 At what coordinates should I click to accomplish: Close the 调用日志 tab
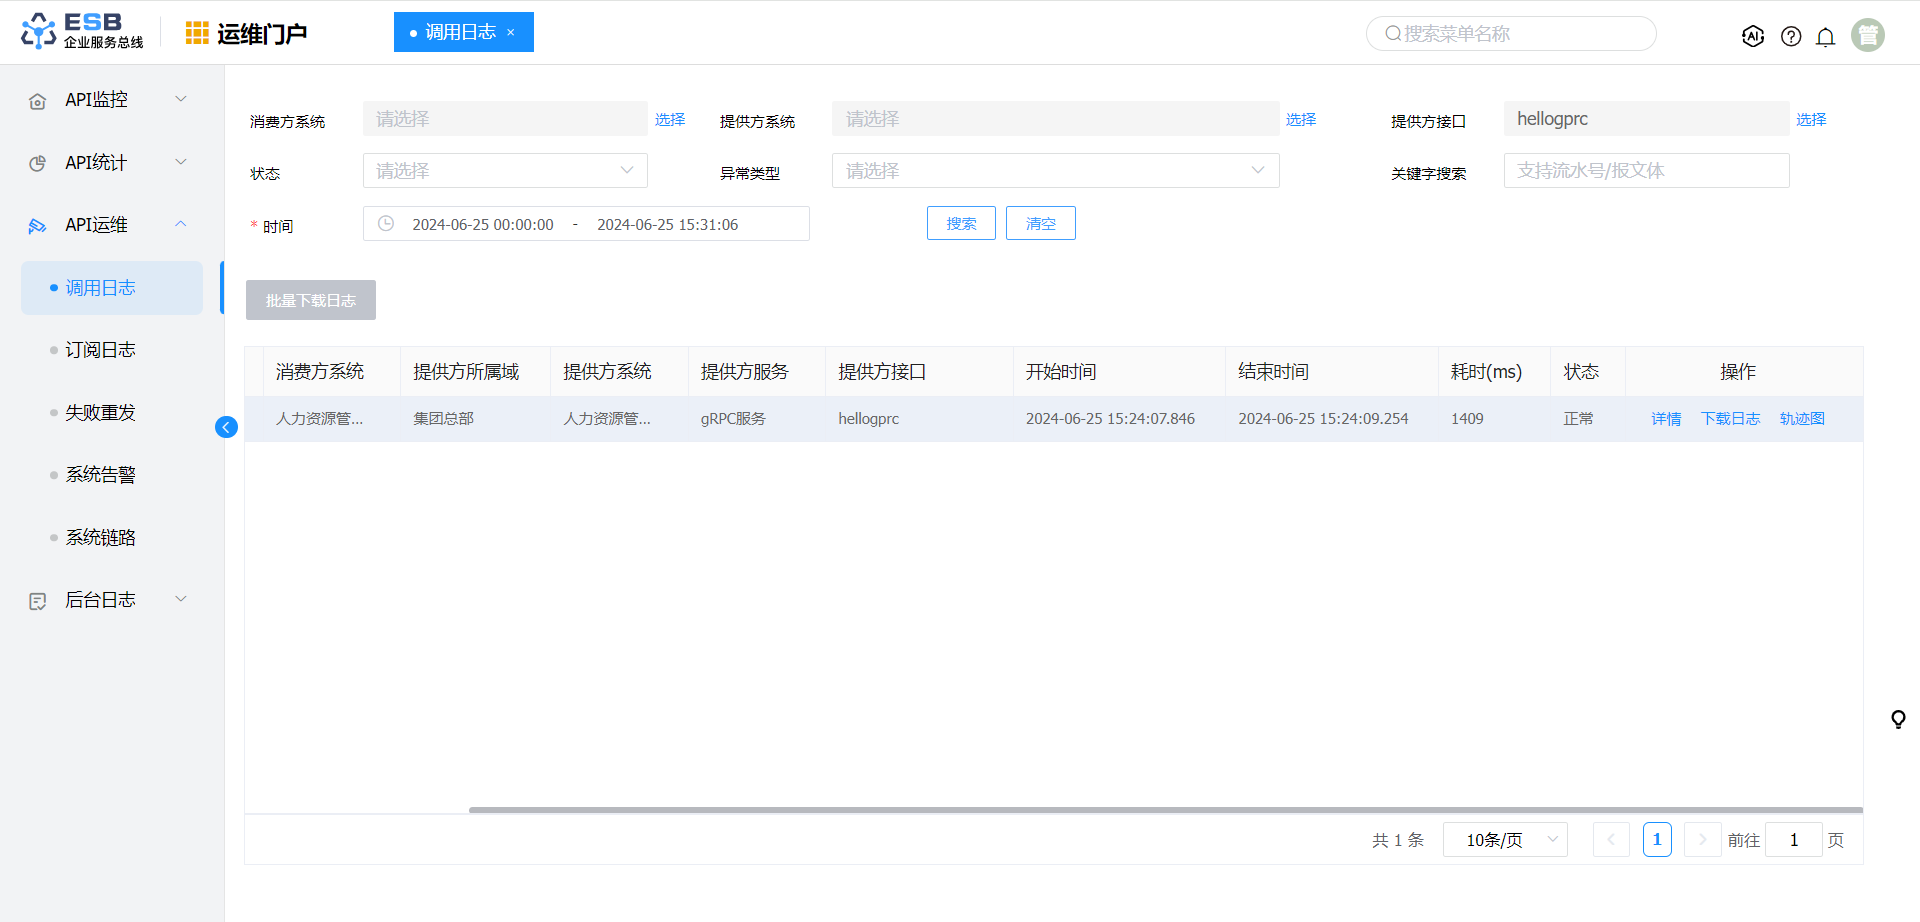click(x=511, y=32)
